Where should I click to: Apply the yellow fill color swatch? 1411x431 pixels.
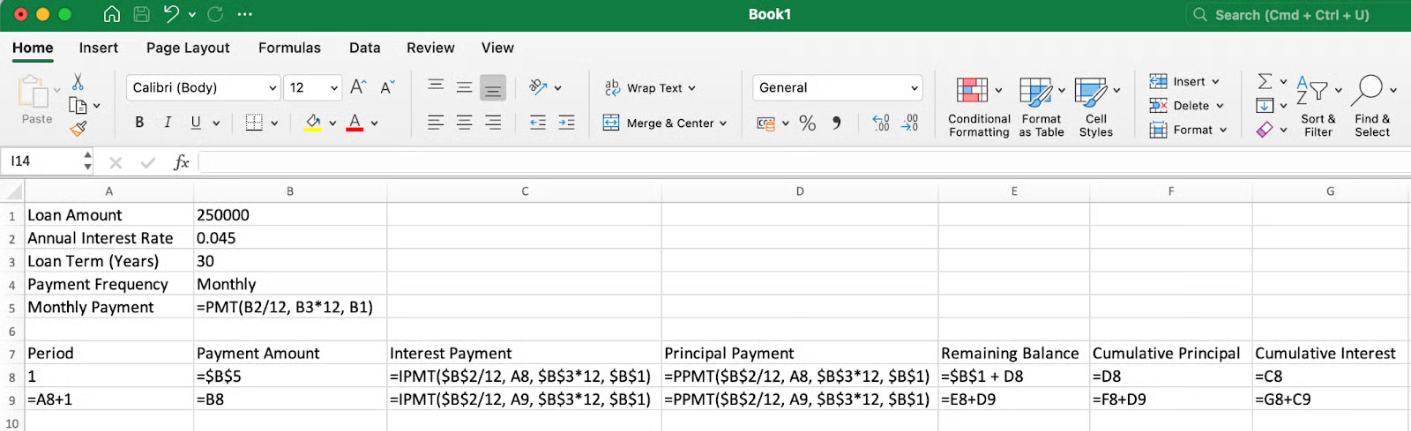coord(312,123)
